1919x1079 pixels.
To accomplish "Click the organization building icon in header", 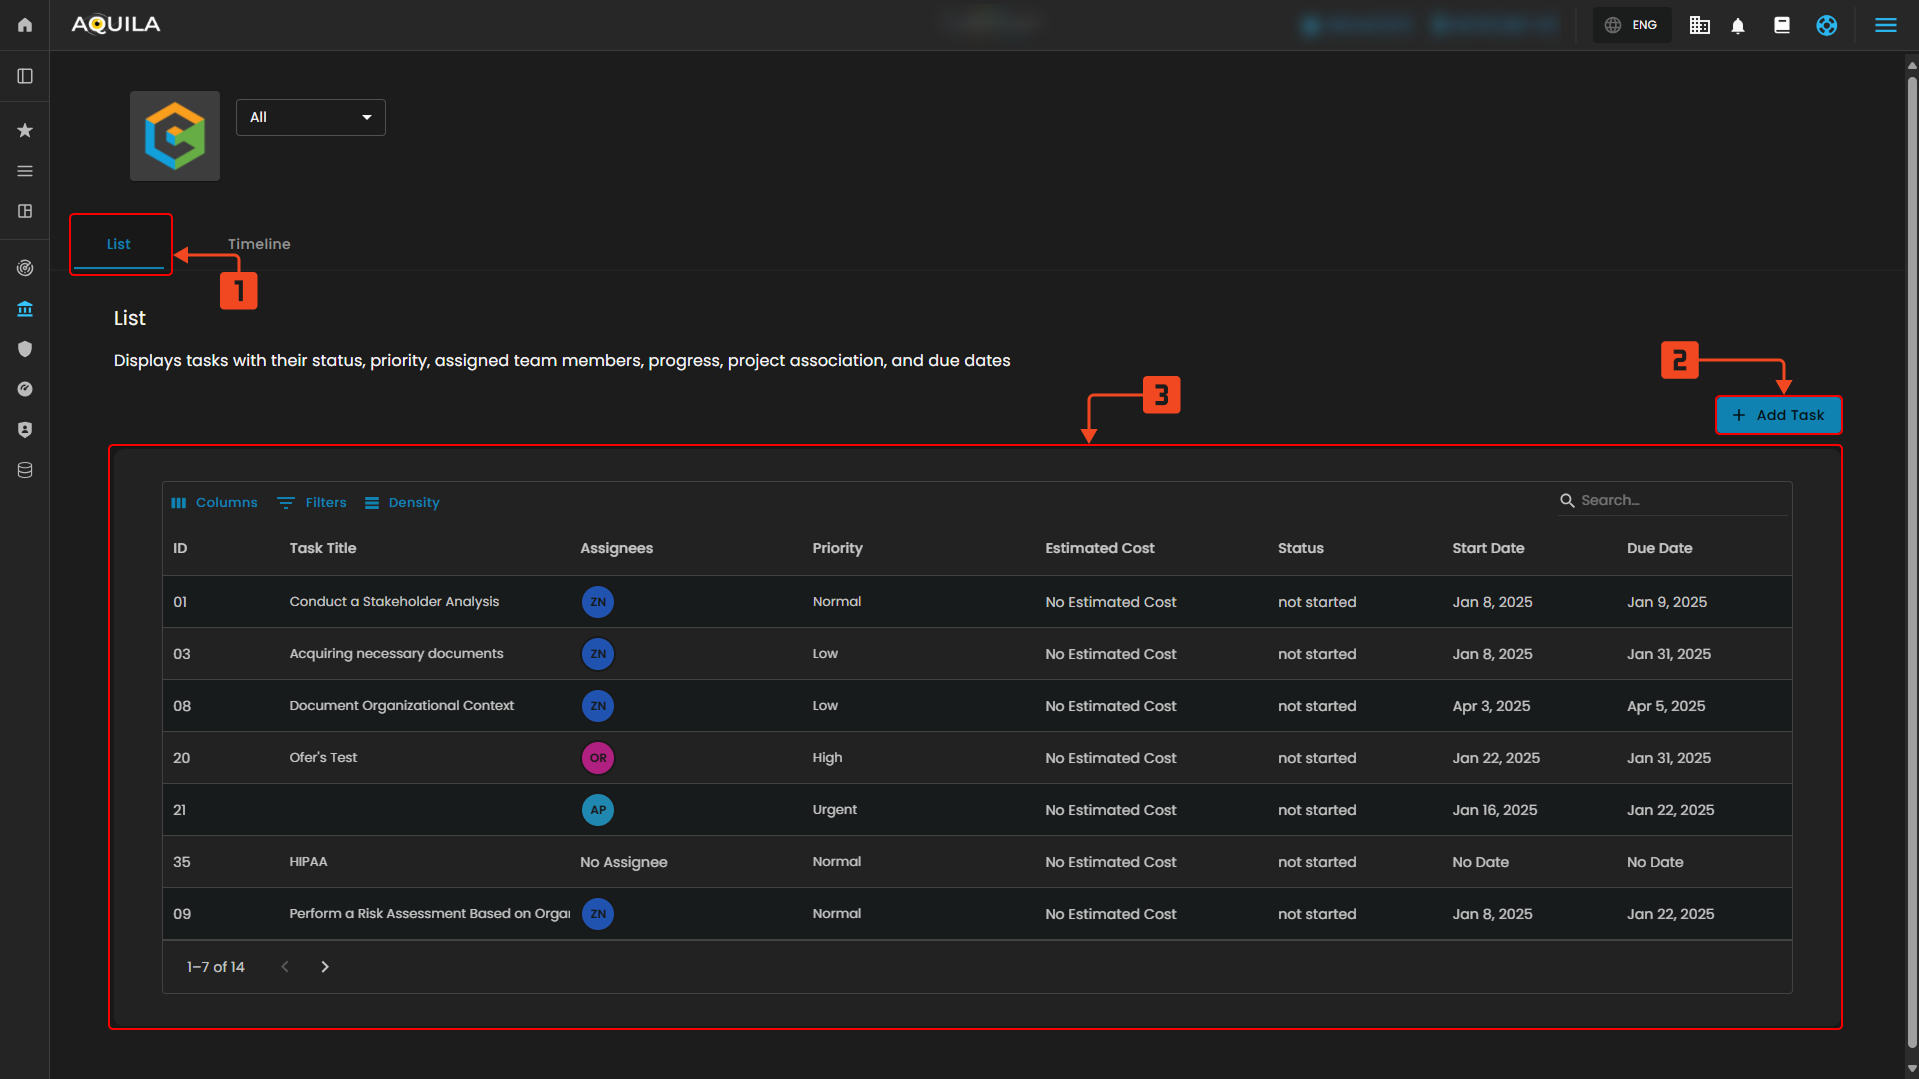I will 1699,26.
